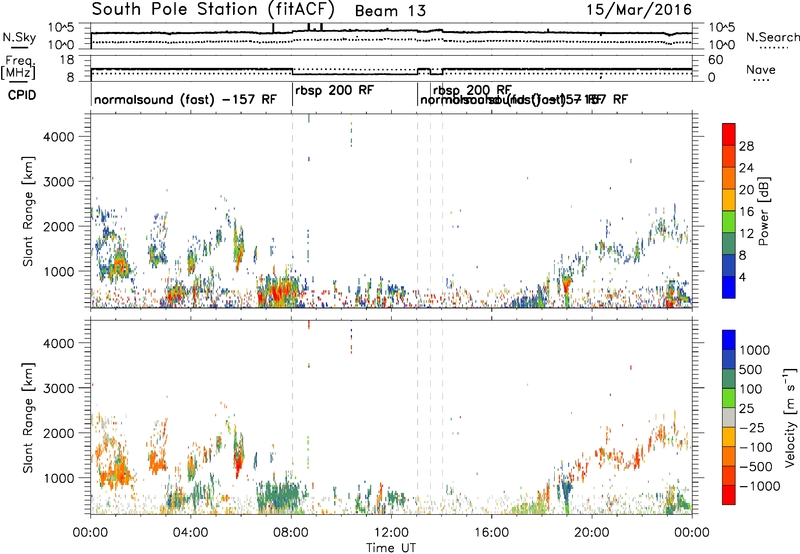Click the "N.Sky" legend label
800x554 pixels.
[19, 37]
